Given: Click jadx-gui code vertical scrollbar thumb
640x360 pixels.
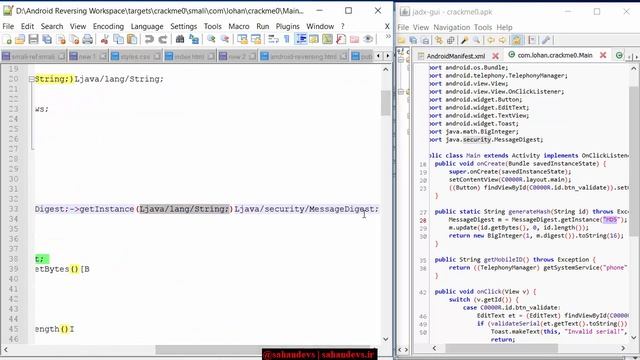Looking at the screenshot, I should pyautogui.click(x=633, y=161).
